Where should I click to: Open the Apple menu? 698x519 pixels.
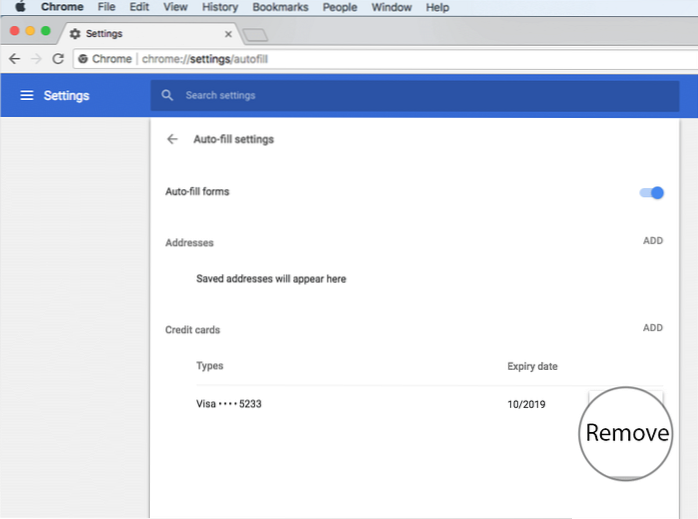pos(19,7)
